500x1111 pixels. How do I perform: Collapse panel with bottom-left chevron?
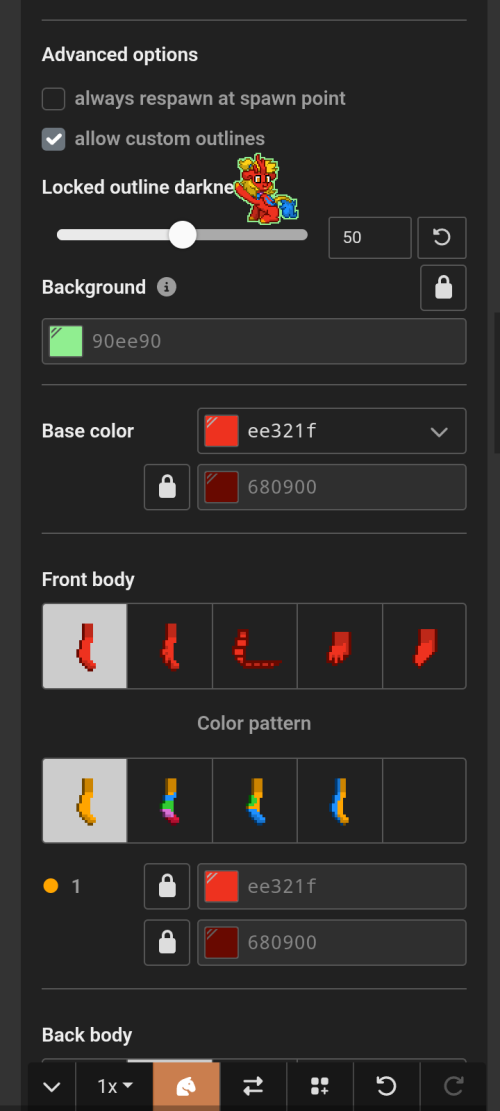point(52,1086)
